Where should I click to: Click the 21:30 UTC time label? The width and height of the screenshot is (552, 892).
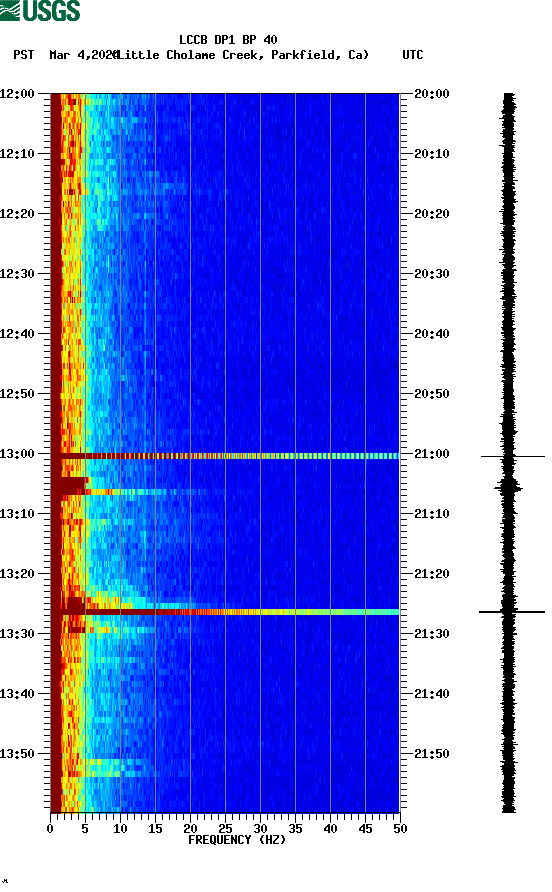(x=432, y=634)
